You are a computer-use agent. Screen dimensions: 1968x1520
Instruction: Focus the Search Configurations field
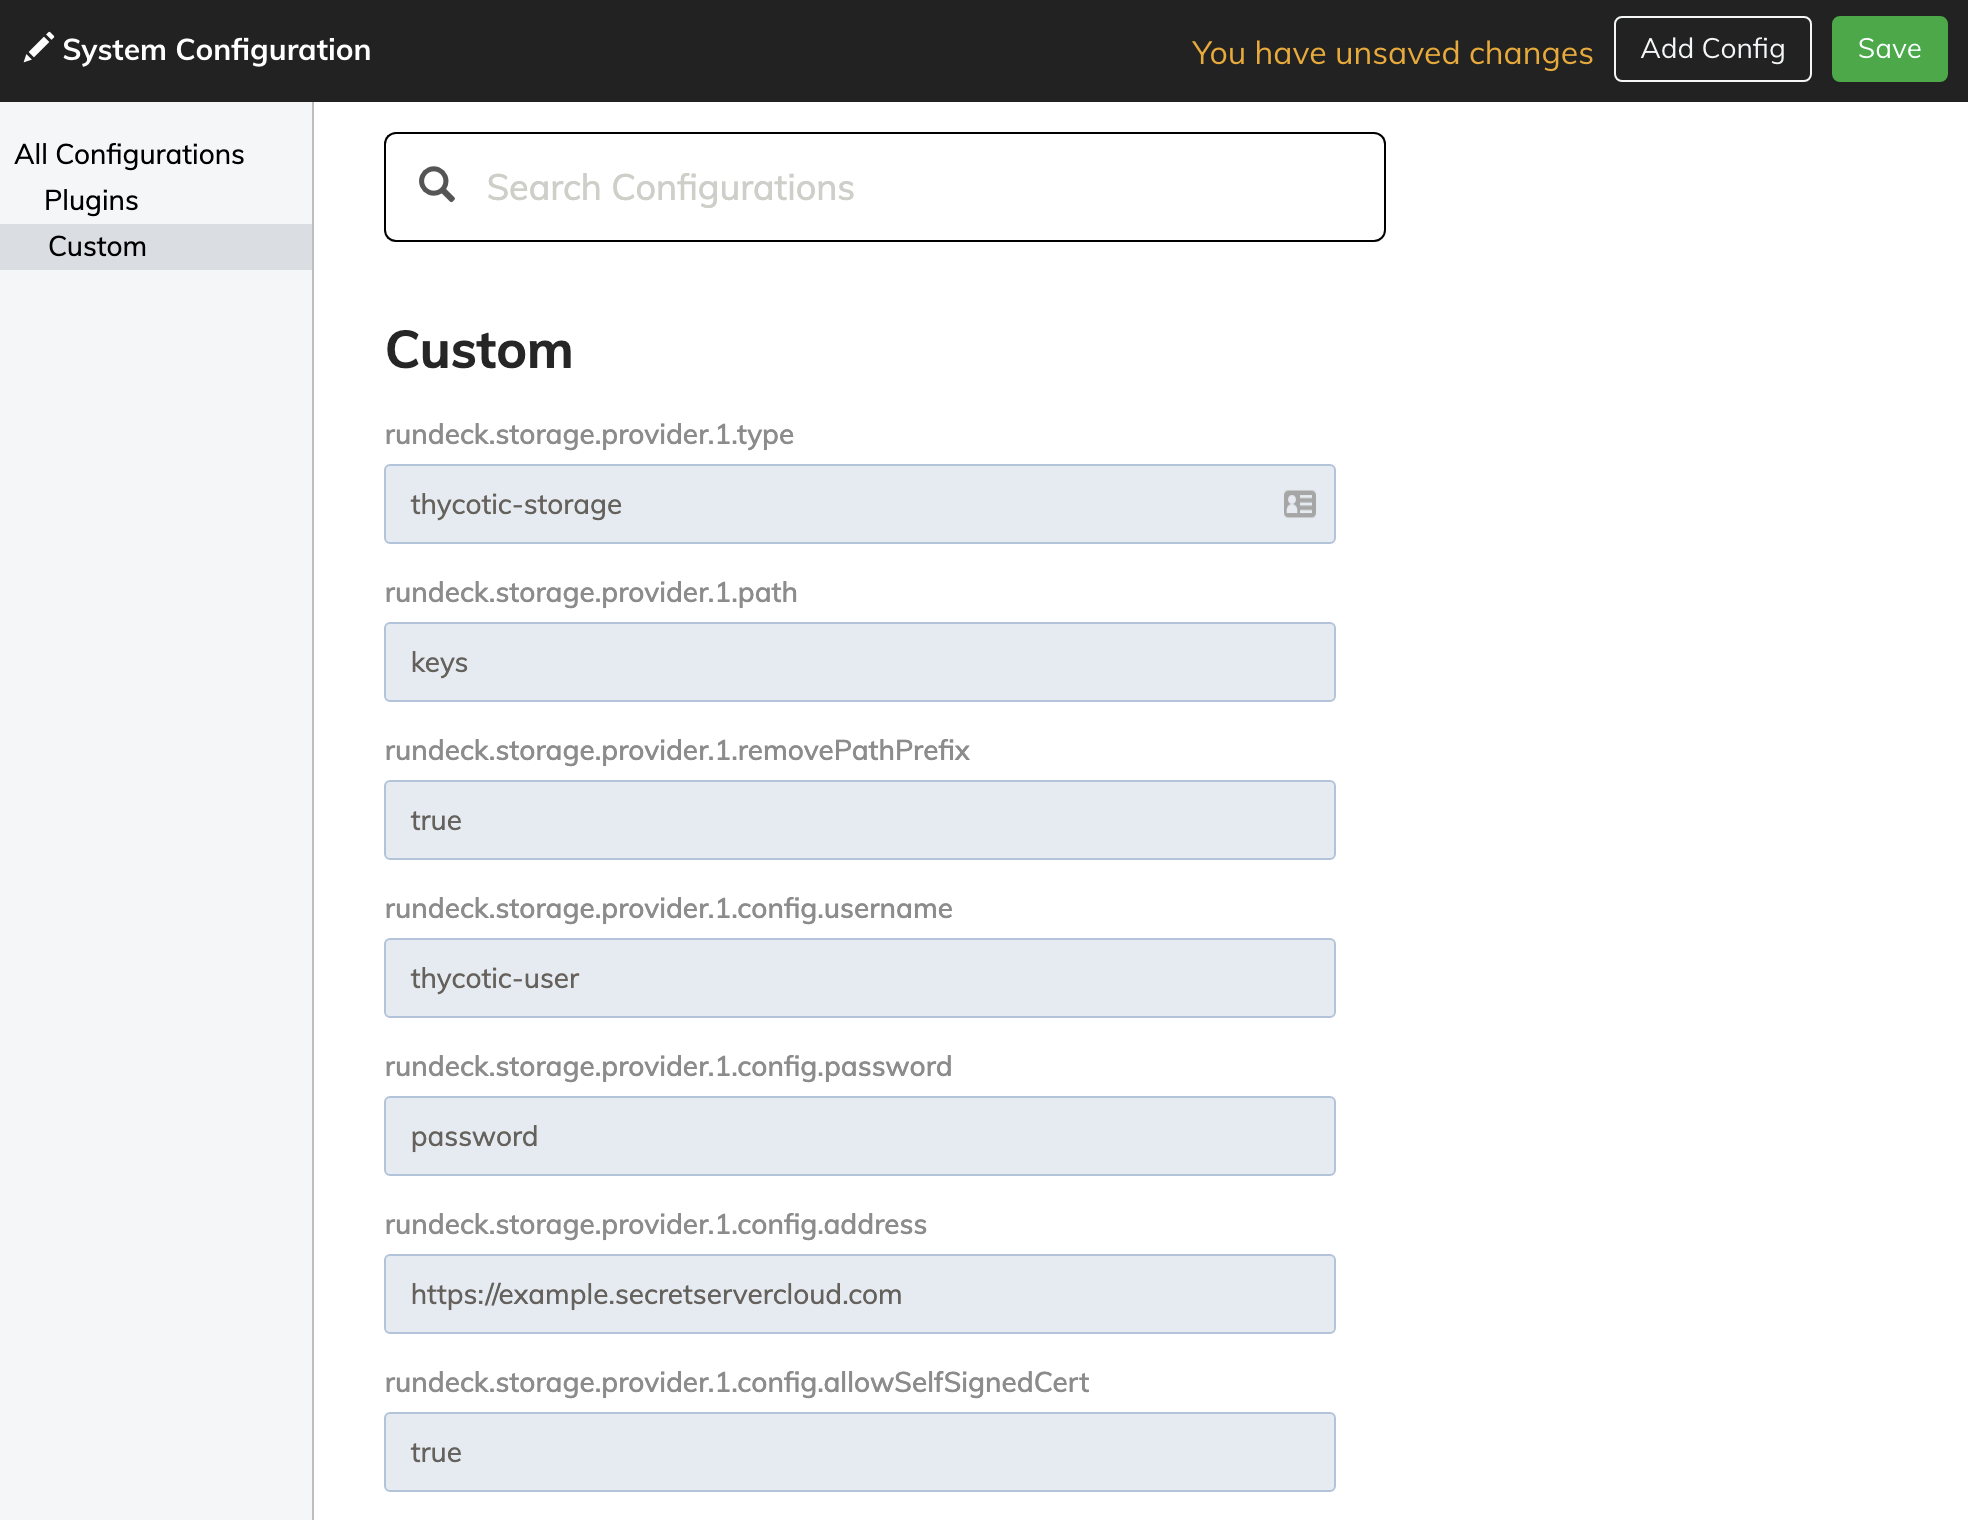pos(885,187)
